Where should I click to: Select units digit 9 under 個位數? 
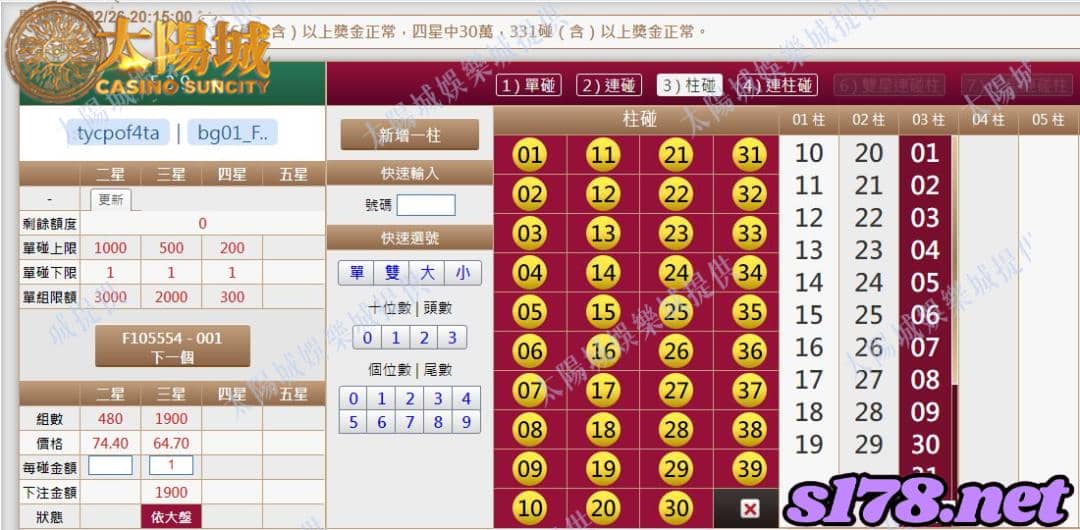pyautogui.click(x=466, y=422)
